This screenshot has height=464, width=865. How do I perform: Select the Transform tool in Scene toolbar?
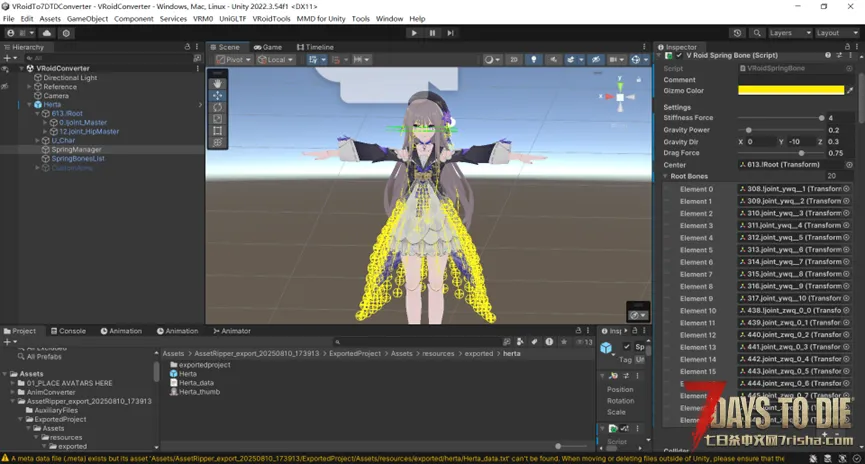(x=217, y=142)
